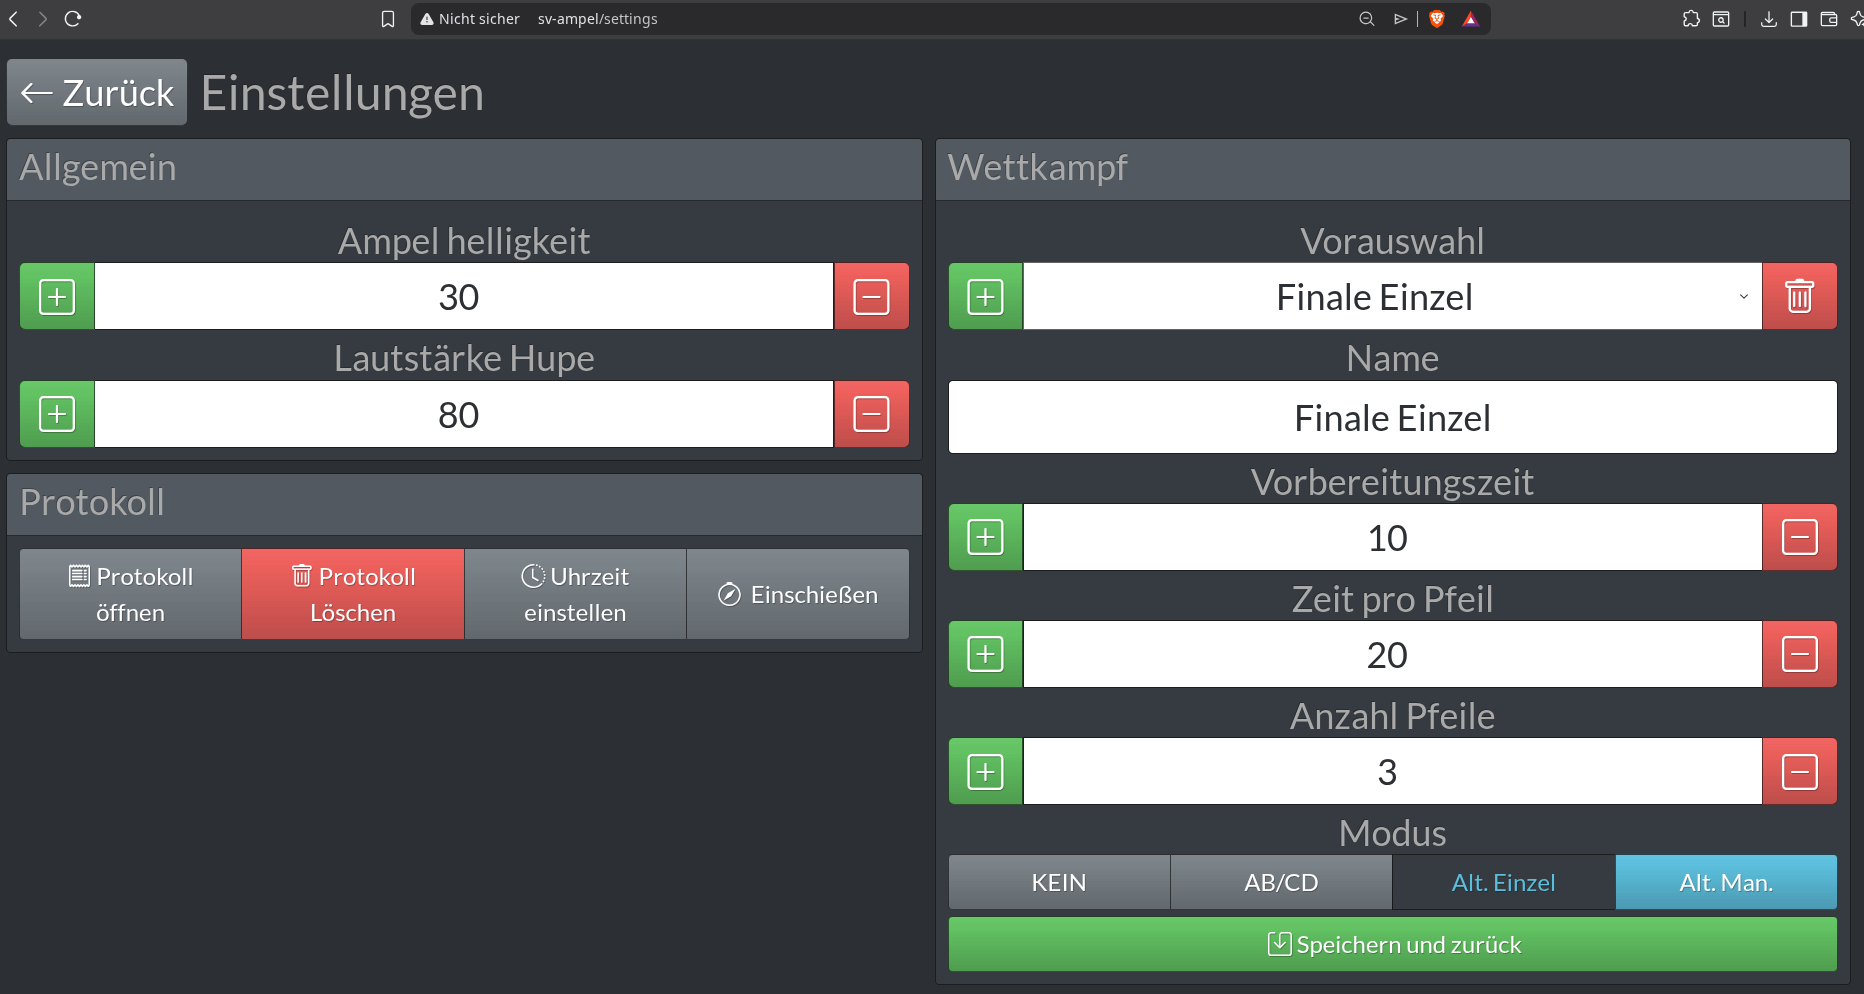Increase Lautstärke Hupe with plus button
Image resolution: width=1864 pixels, height=994 pixels.
pos(57,414)
